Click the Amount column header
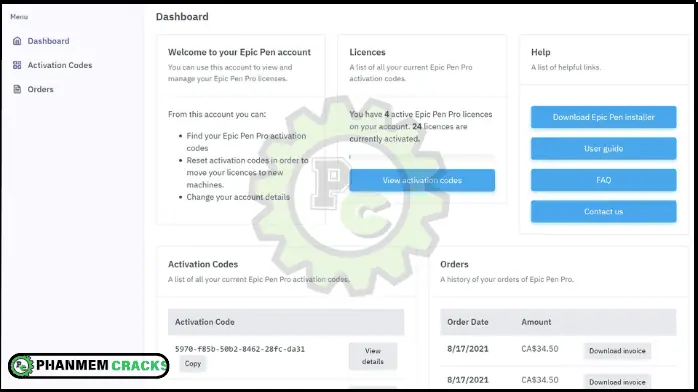 point(536,322)
